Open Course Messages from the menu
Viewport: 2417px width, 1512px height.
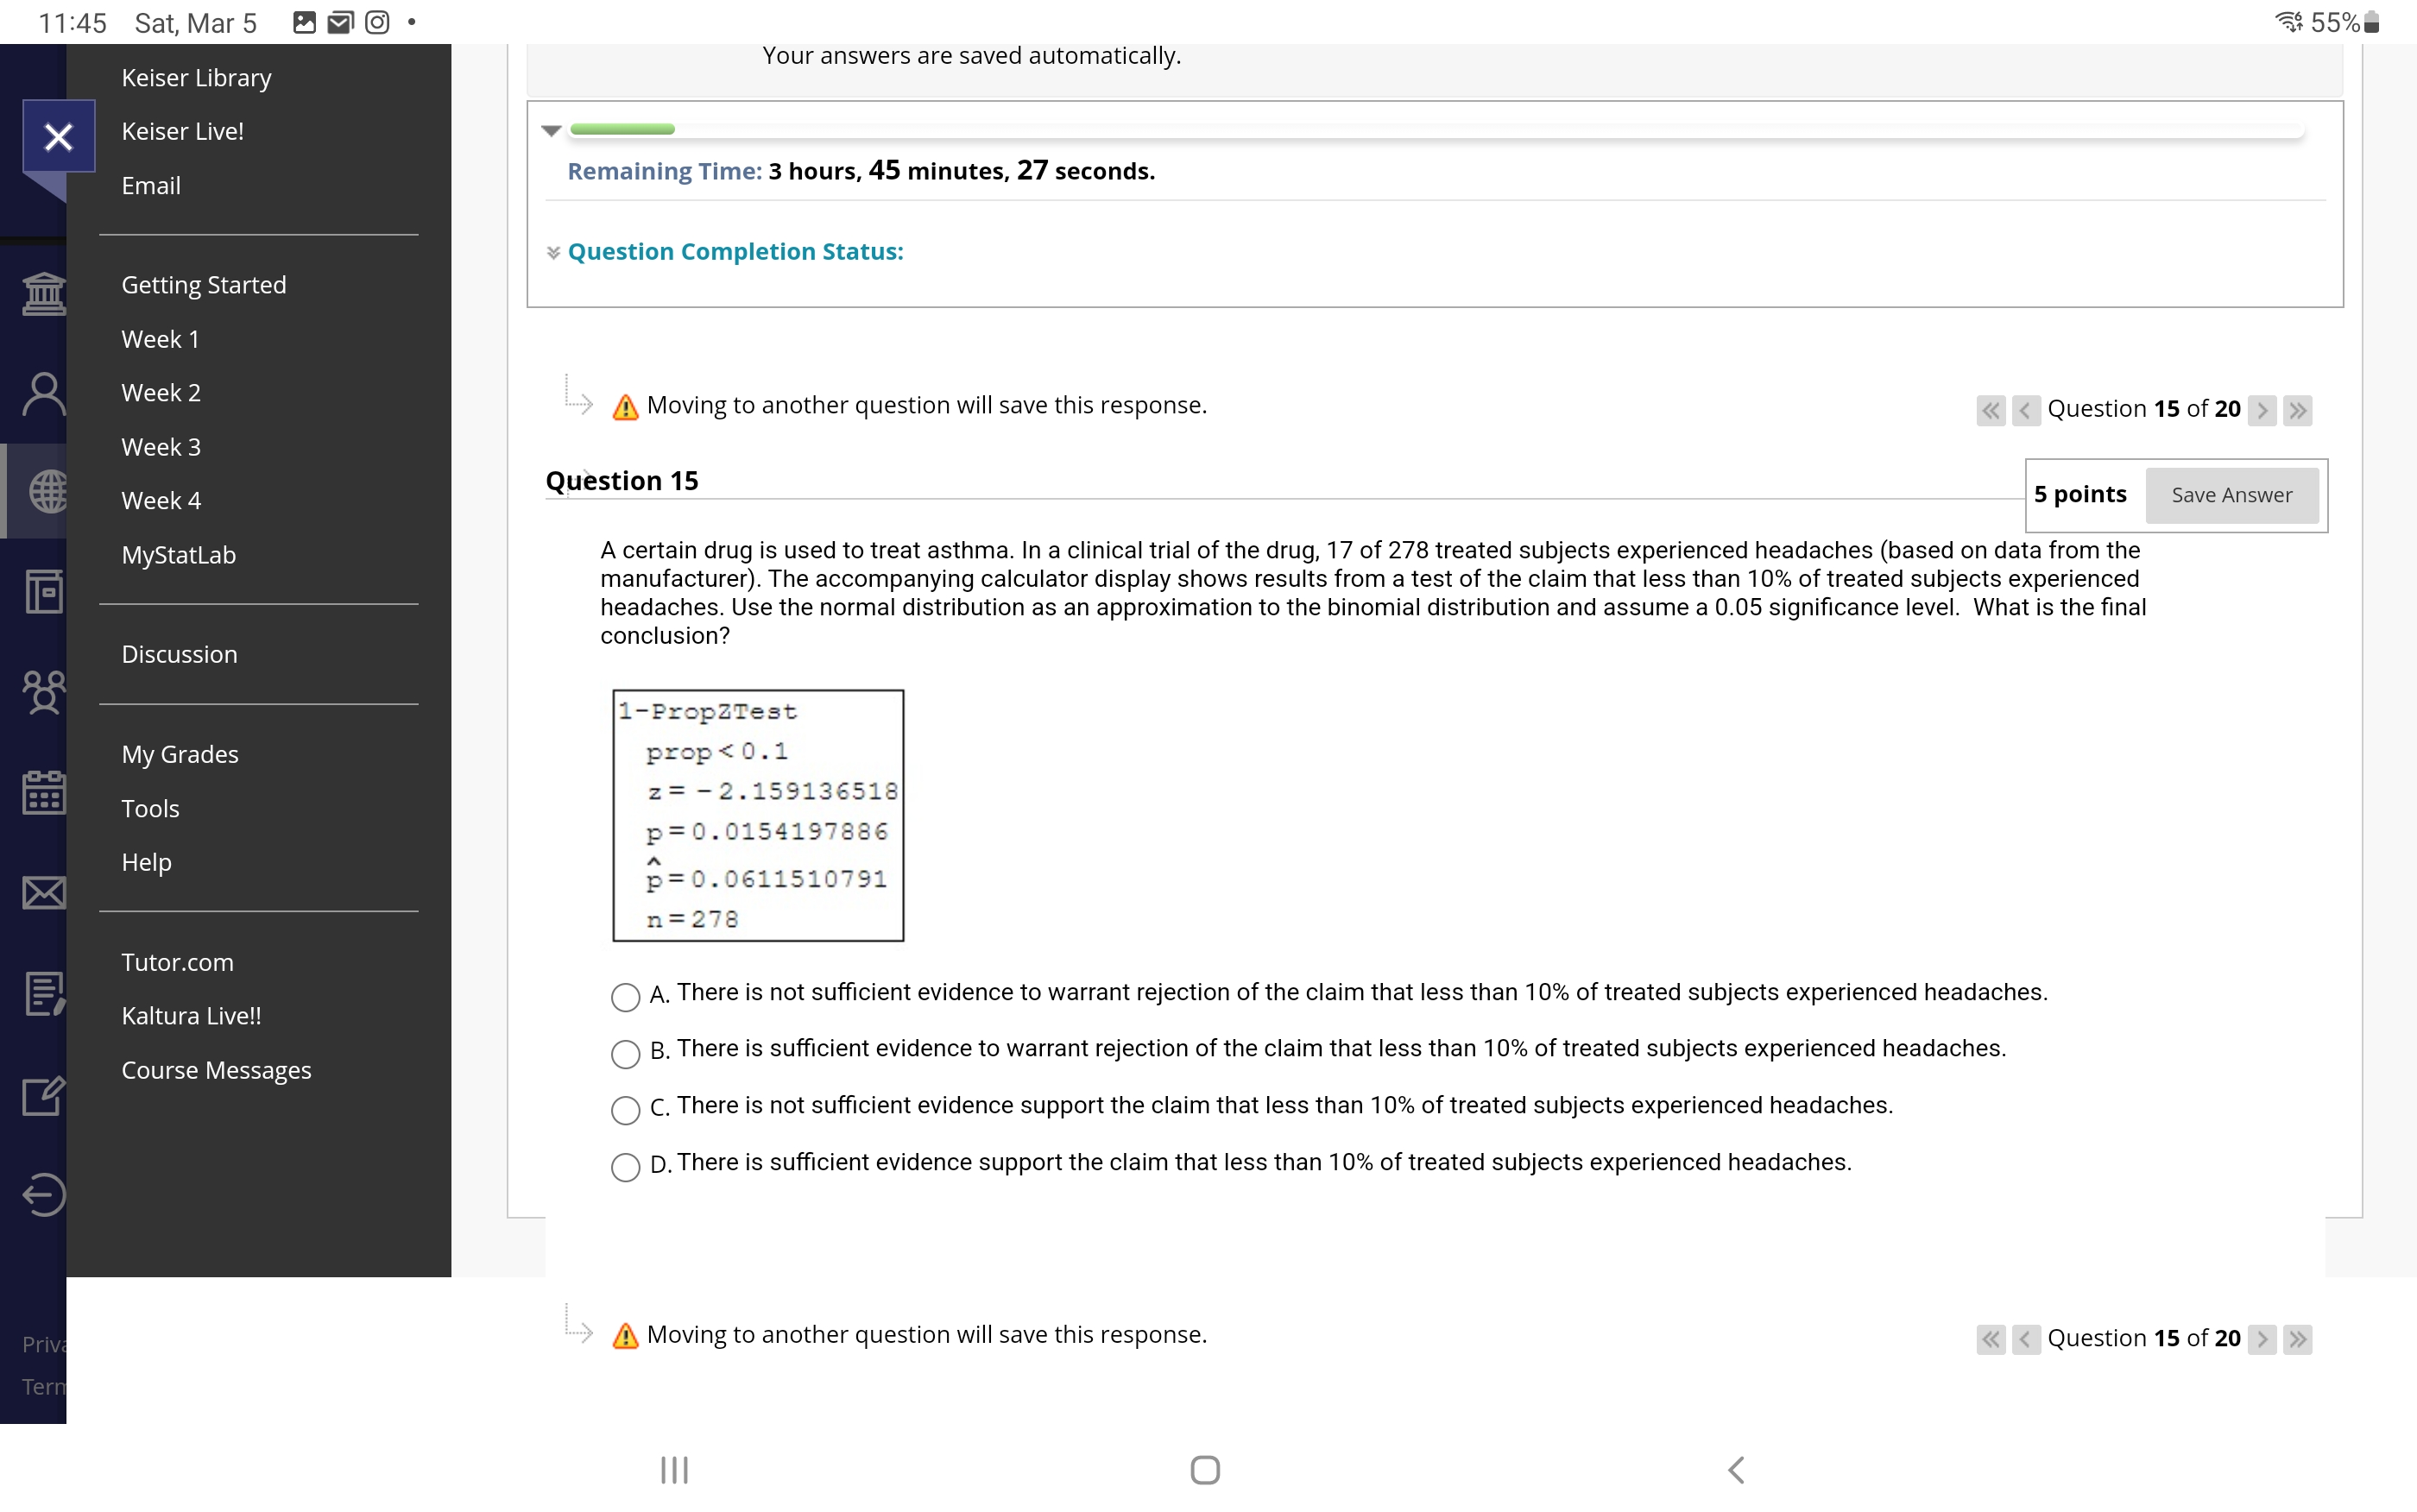pyautogui.click(x=216, y=1070)
